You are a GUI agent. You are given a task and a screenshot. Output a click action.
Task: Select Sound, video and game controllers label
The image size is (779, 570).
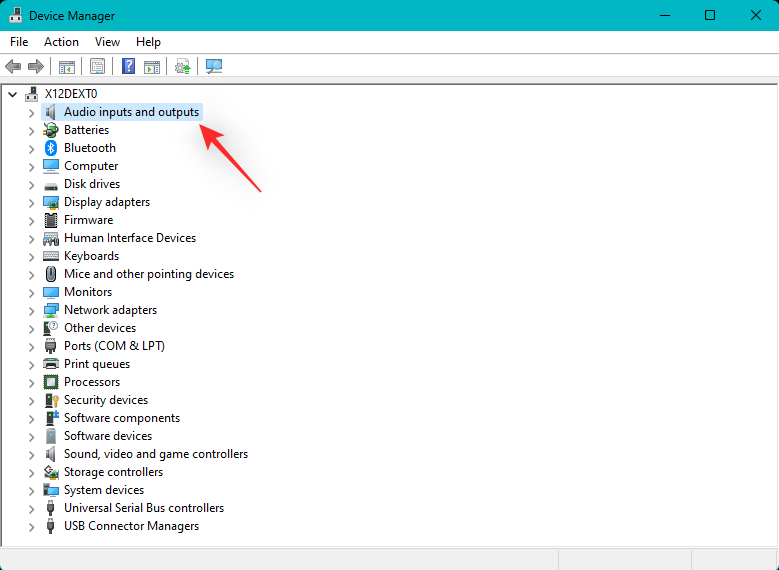pyautogui.click(x=156, y=454)
